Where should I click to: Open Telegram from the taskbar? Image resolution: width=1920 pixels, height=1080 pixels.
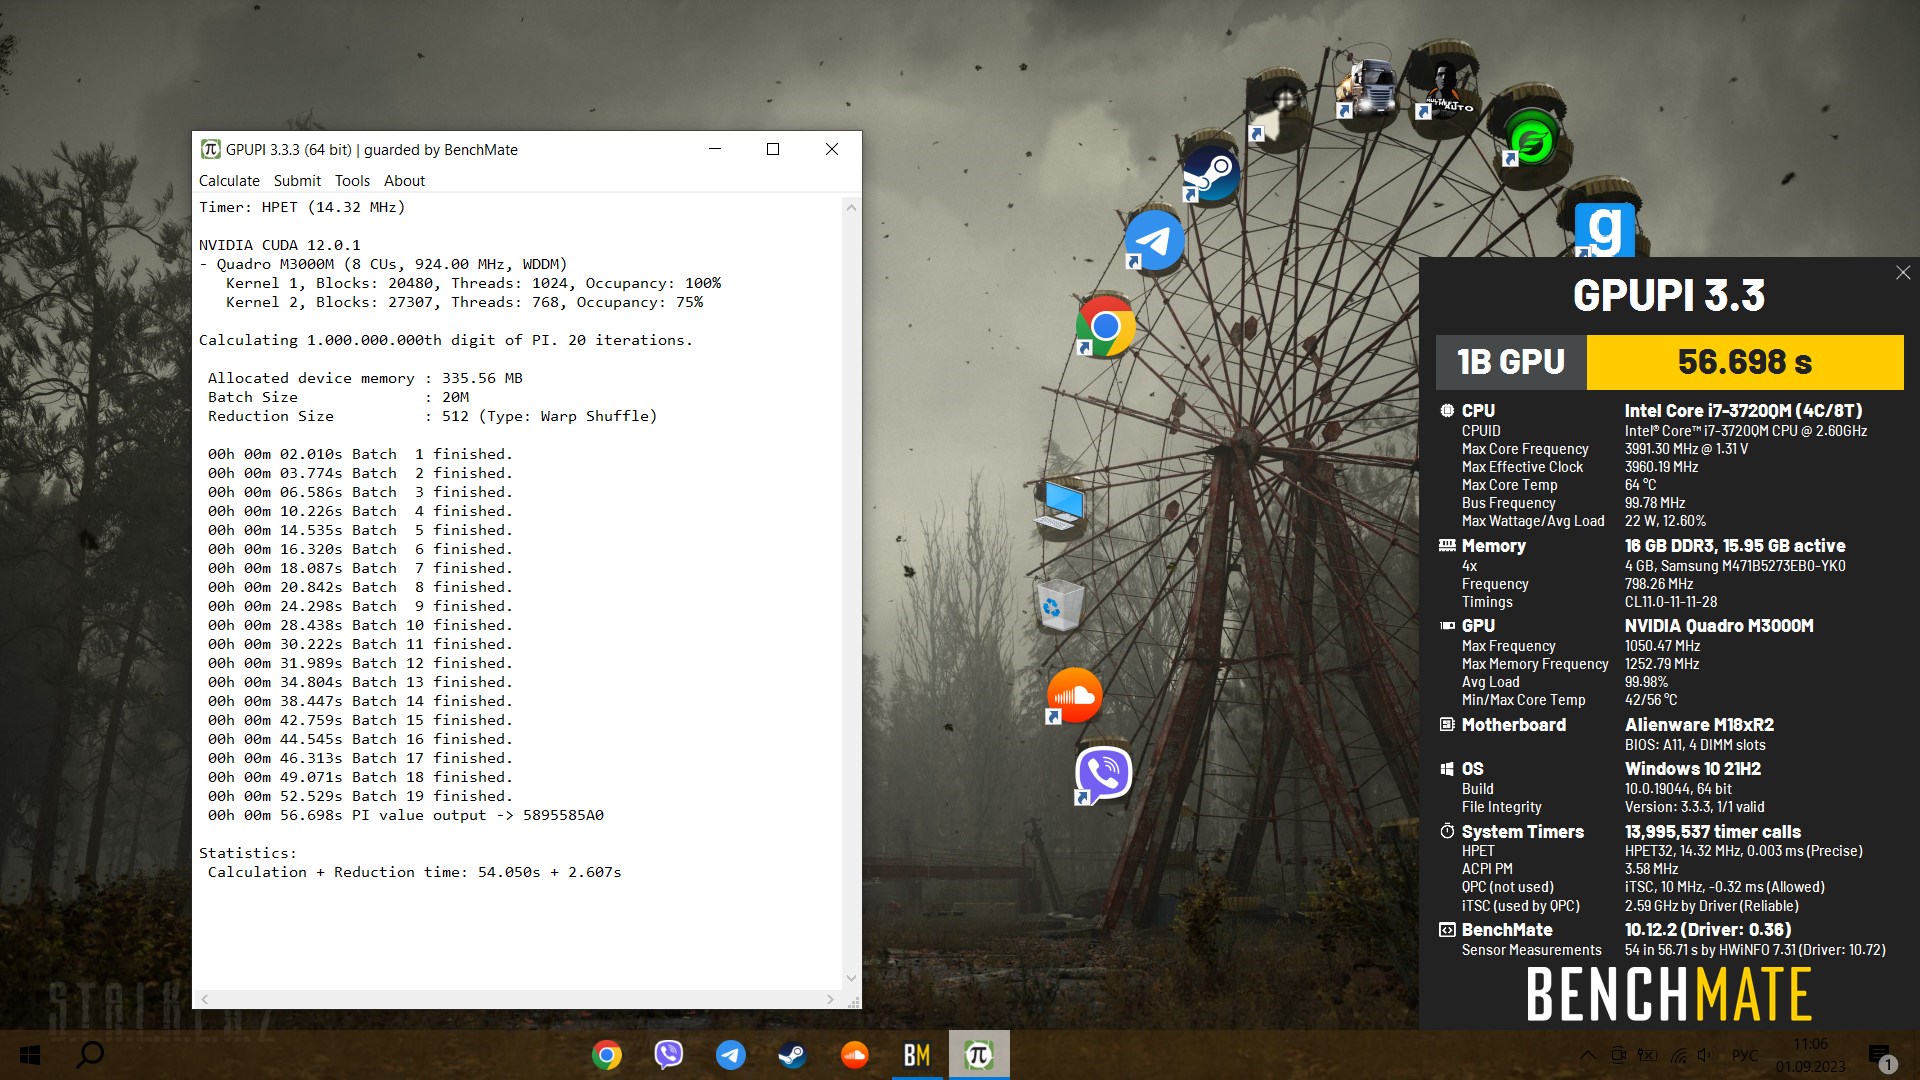click(x=730, y=1055)
